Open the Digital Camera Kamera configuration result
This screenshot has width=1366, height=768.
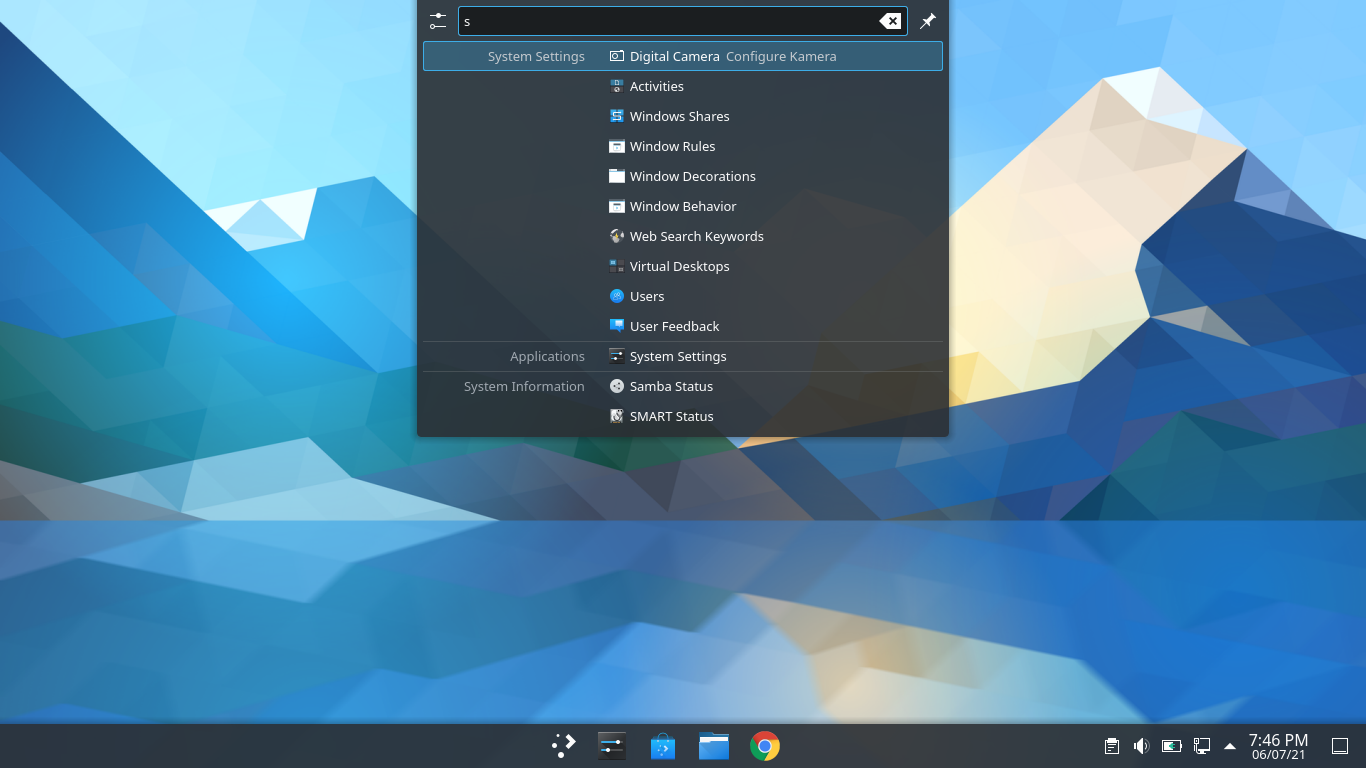733,56
